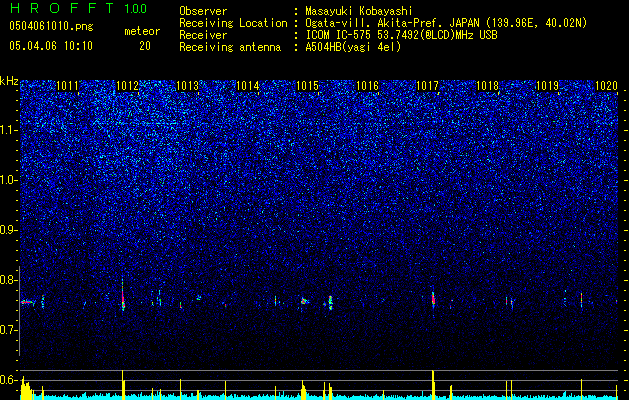The height and width of the screenshot is (400, 629).
Task: Click the 1011 time marker
Action: tap(68, 85)
